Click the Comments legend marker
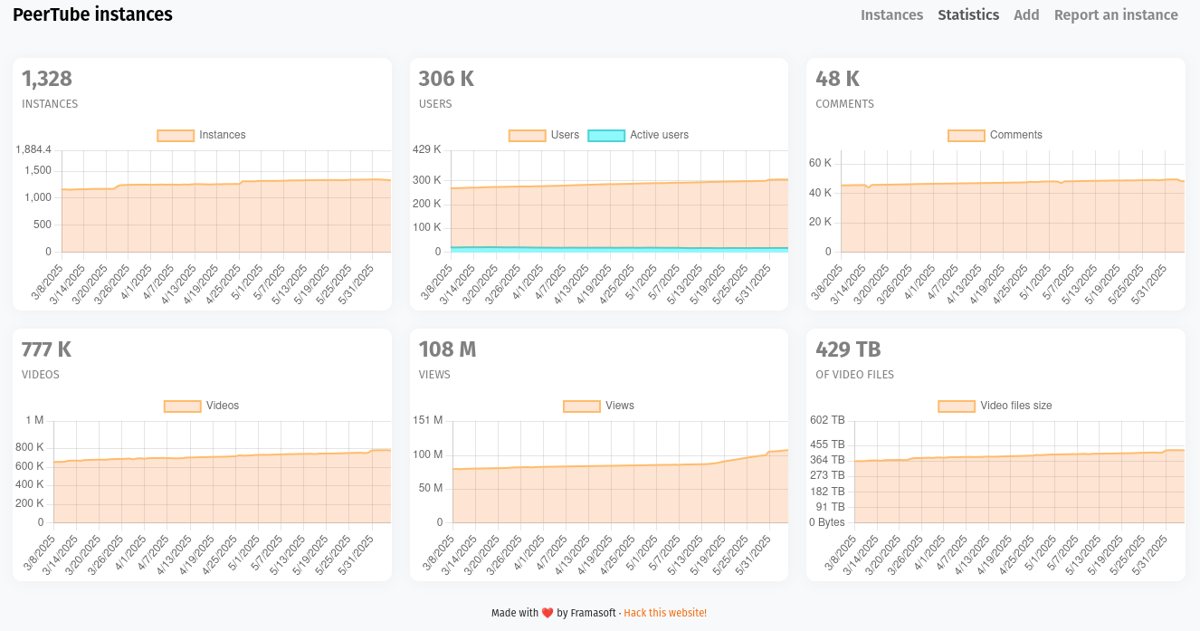Viewport: 1200px width, 631px height. pyautogui.click(x=965, y=135)
